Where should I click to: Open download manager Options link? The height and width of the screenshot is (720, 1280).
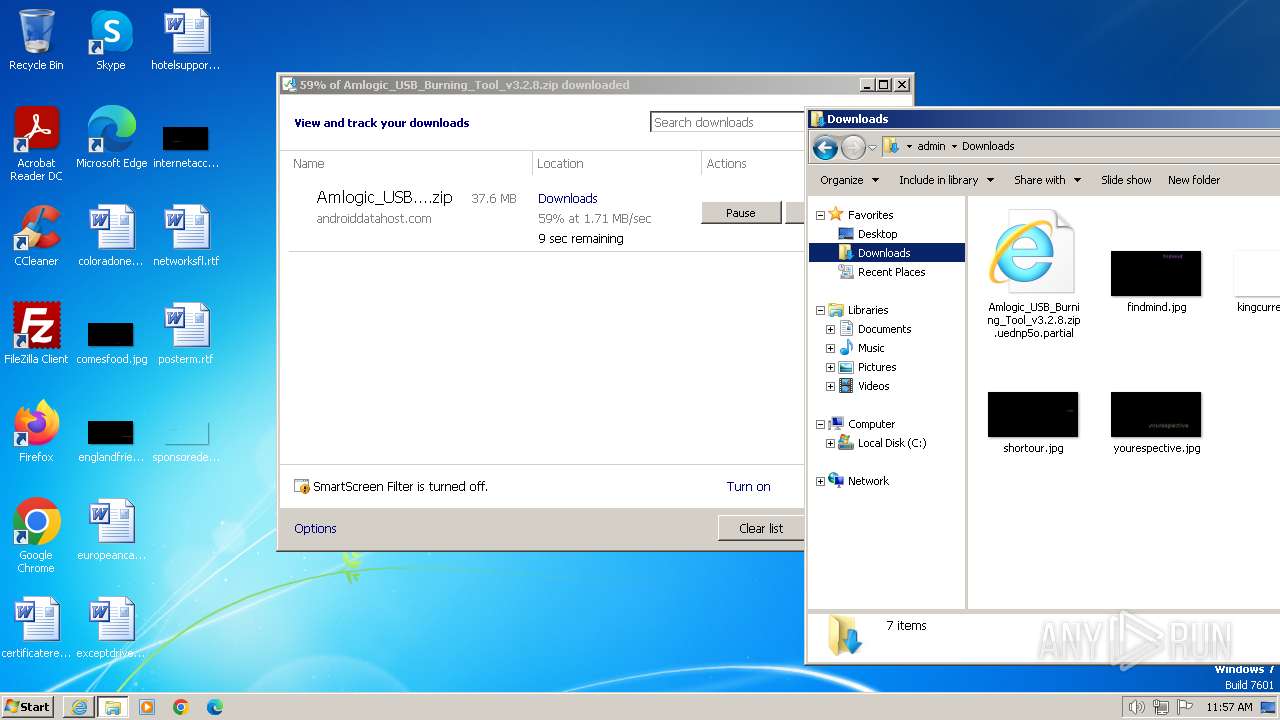point(315,528)
